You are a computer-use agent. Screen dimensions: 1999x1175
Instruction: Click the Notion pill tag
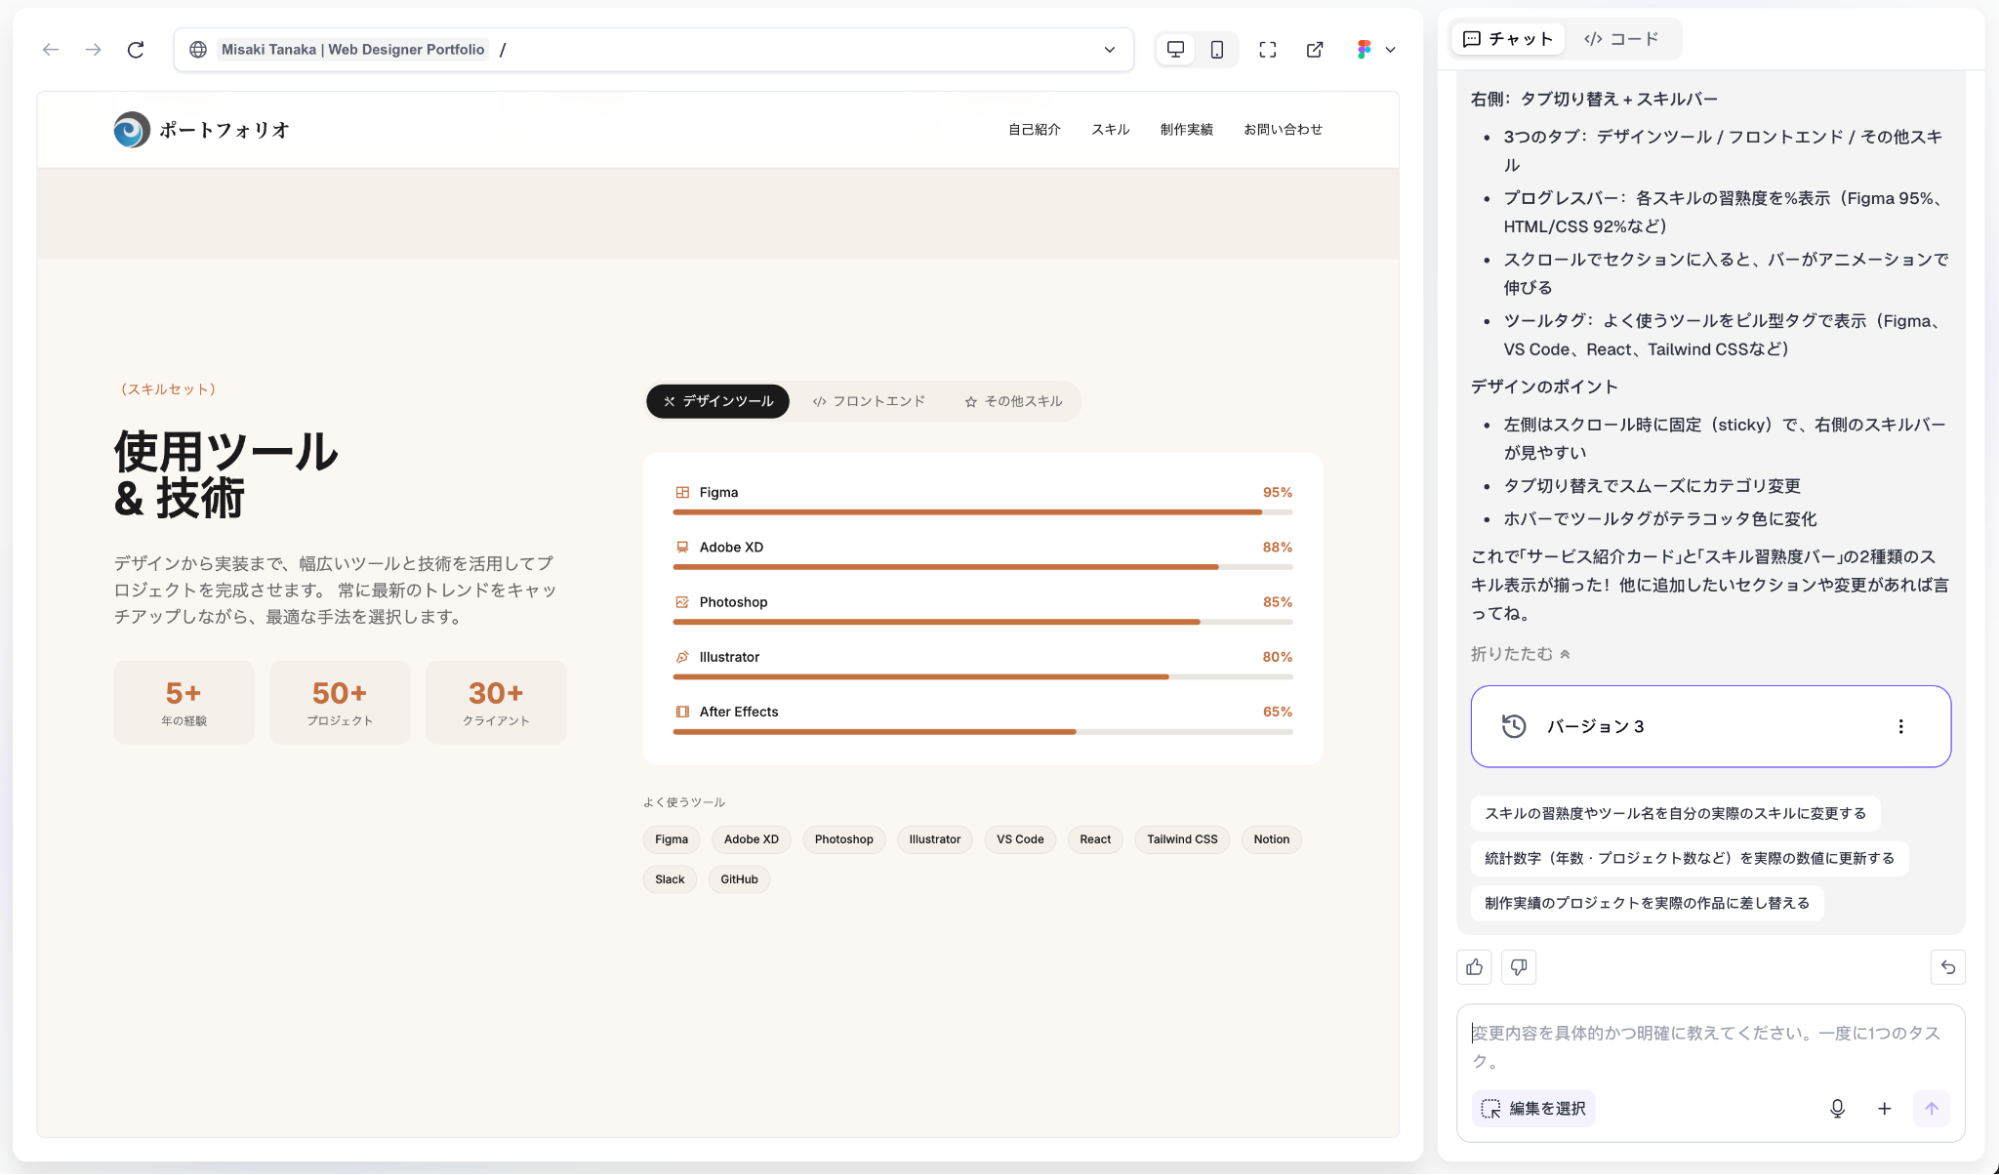[1271, 839]
